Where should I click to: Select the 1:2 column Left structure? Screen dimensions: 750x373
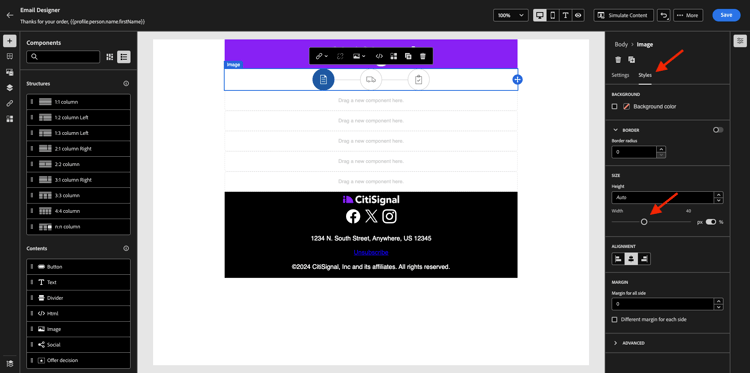click(x=78, y=118)
